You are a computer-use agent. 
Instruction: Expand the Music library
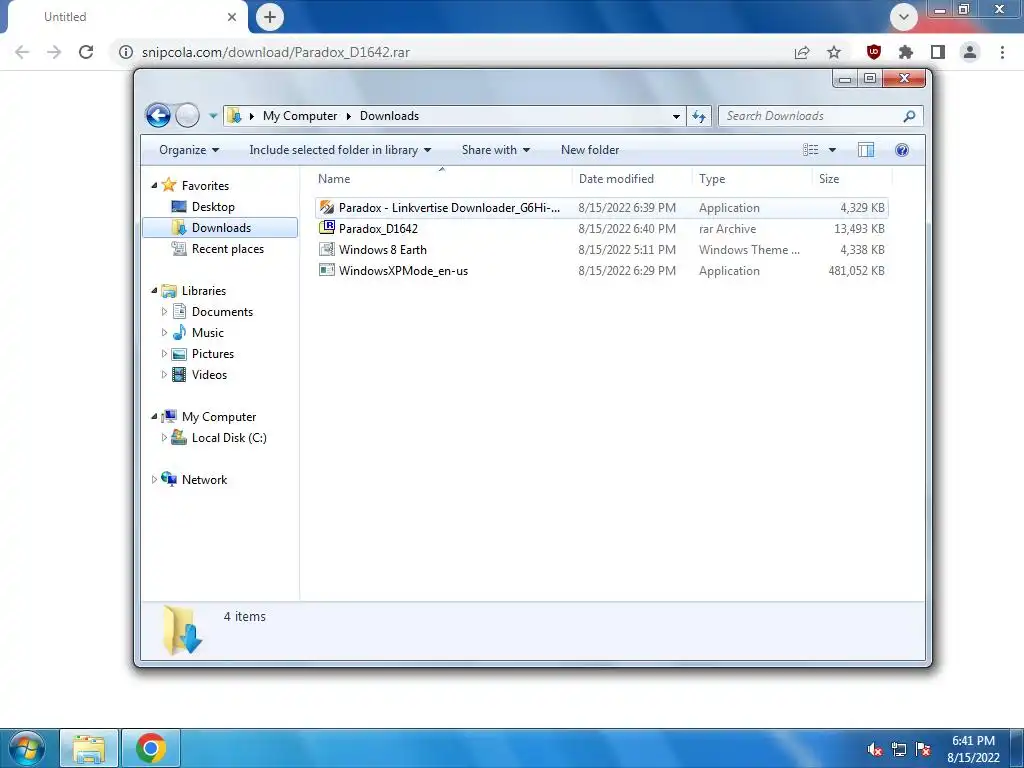click(x=164, y=332)
